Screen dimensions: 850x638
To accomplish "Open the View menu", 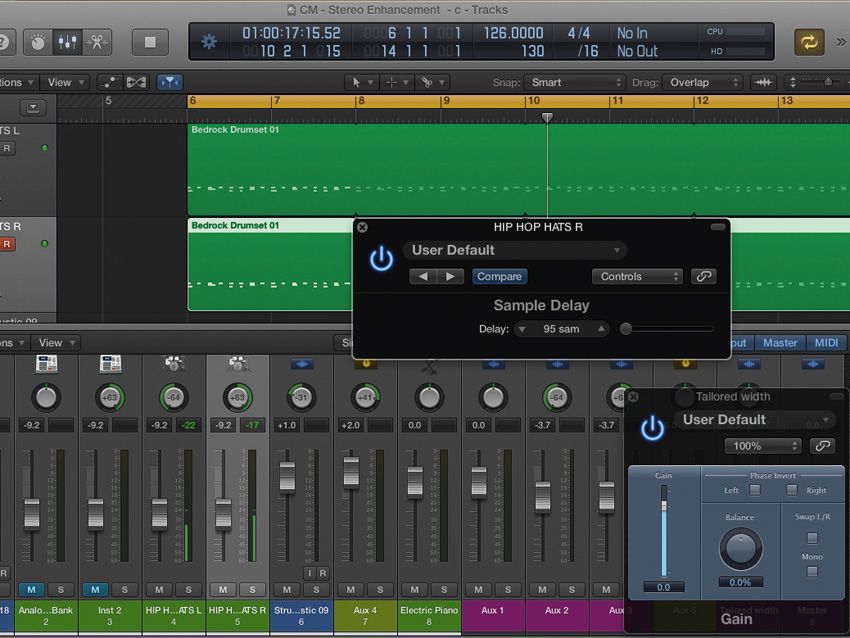I will click(64, 82).
